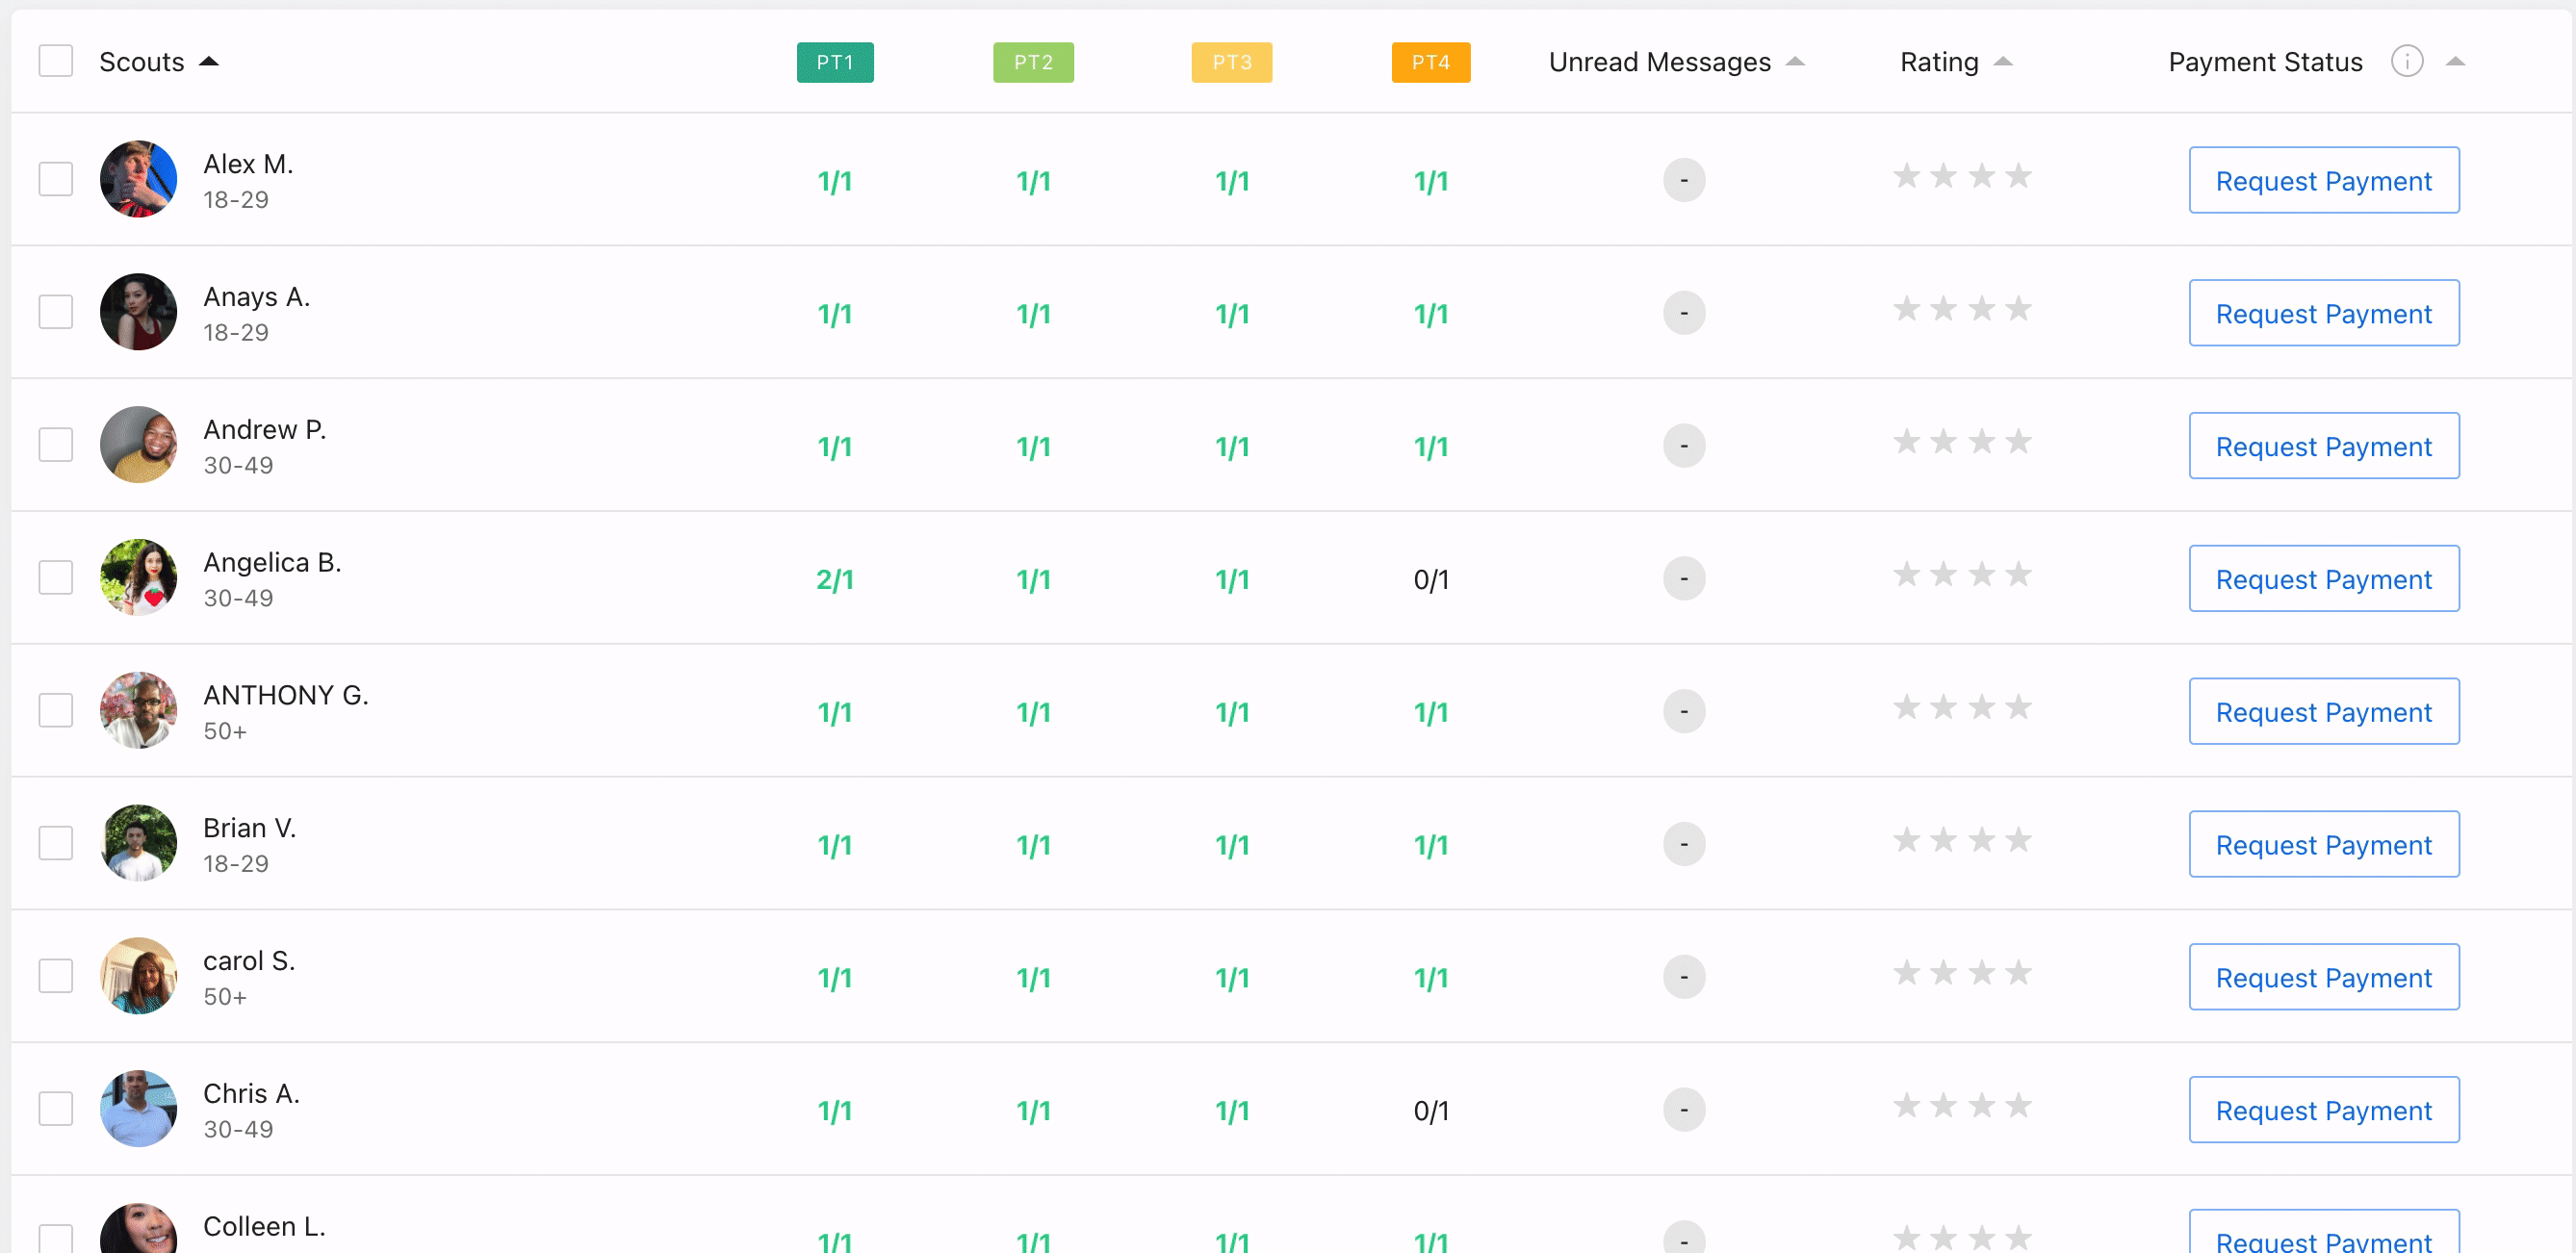Request payment for Chris A.
Viewport: 2576px width, 1253px height.
(2324, 1110)
